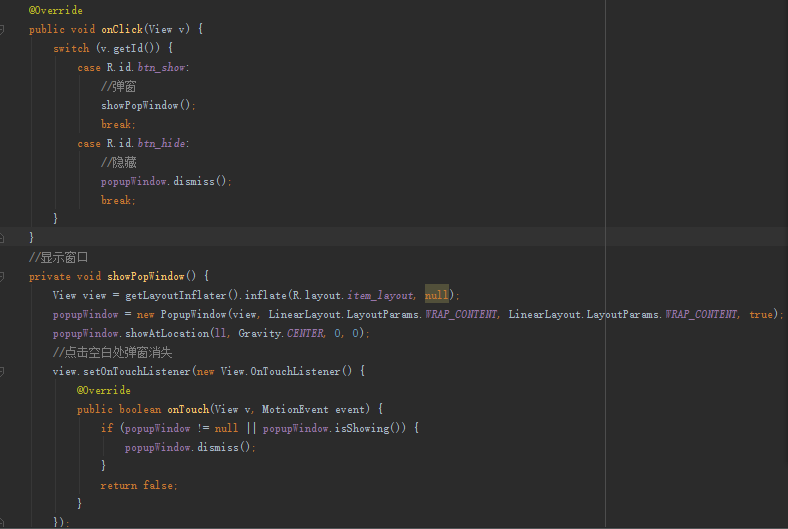This screenshot has height=529, width=788.
Task: Click showPopWindow in the method declaration
Action: pos(146,276)
